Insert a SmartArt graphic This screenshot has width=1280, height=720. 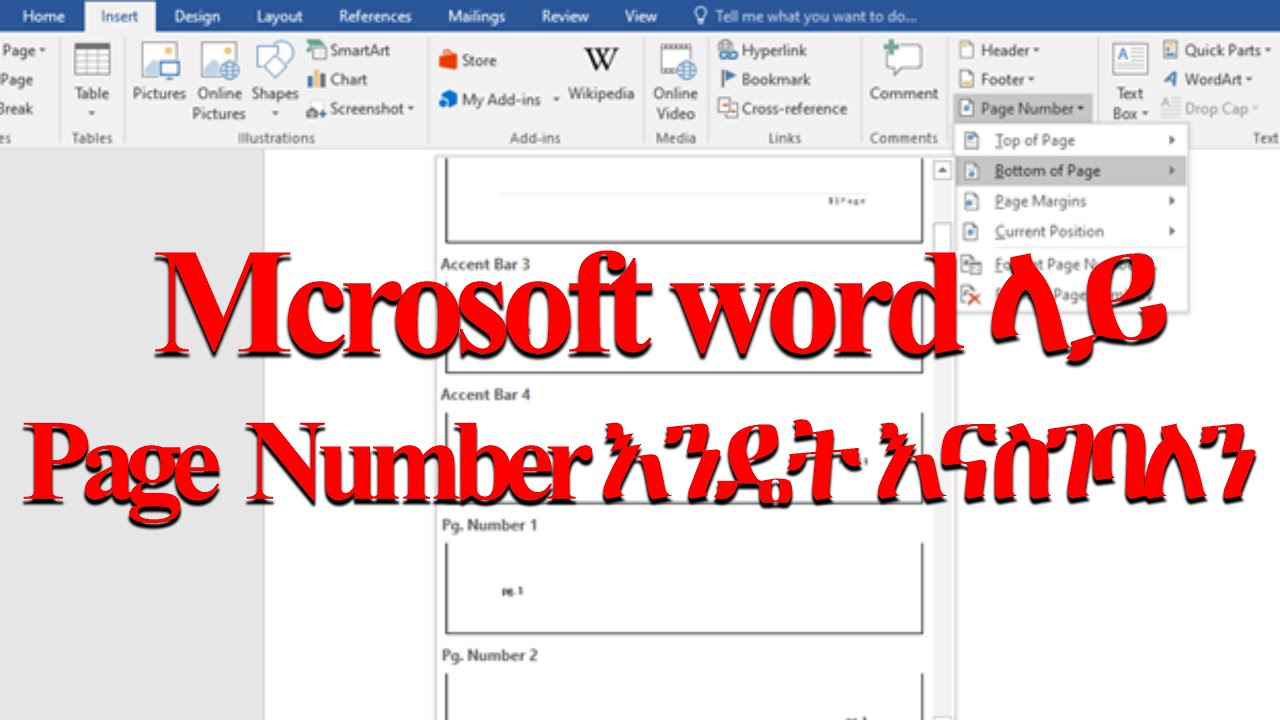348,50
